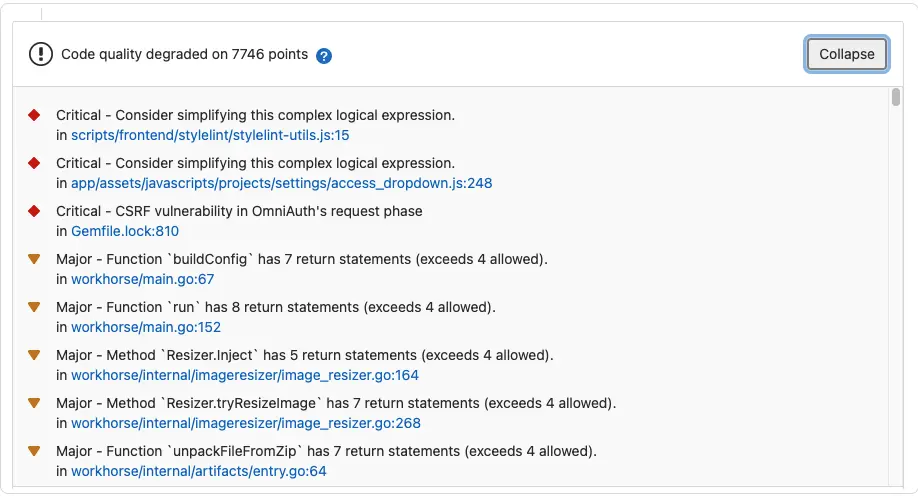Click the major triangle icon for buildConfig issue

(x=34, y=259)
